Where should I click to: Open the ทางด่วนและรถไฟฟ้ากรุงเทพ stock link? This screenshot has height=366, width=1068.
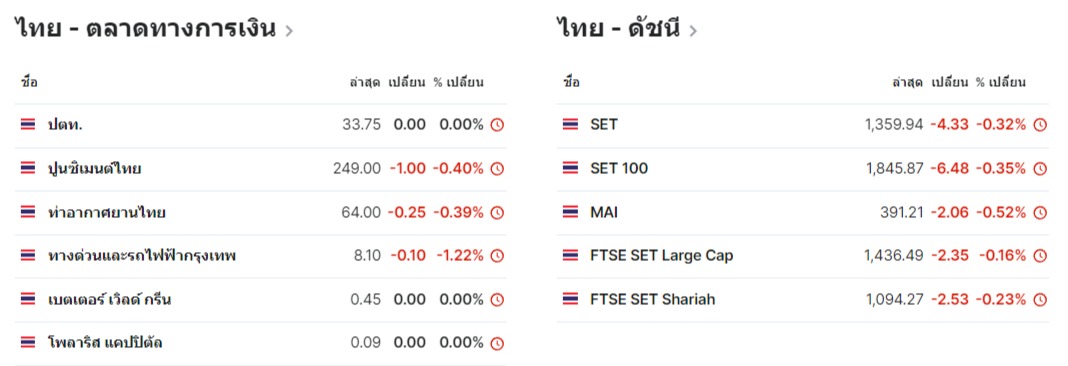click(142, 256)
